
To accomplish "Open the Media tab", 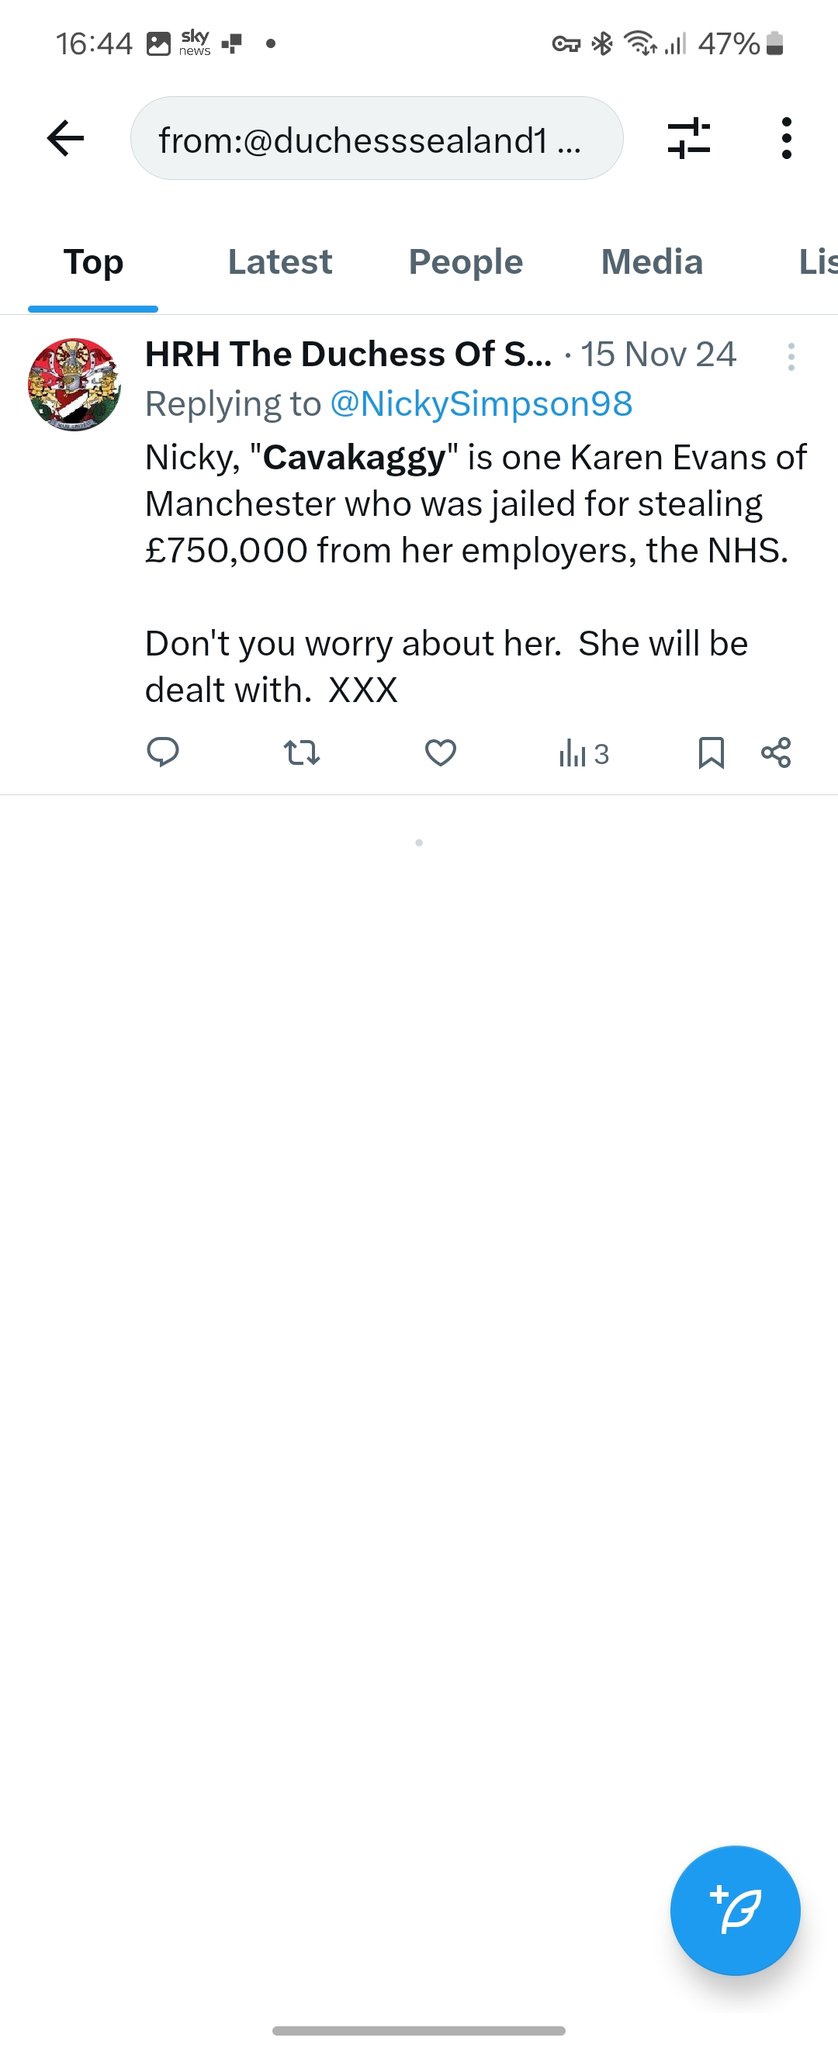I will (x=652, y=262).
